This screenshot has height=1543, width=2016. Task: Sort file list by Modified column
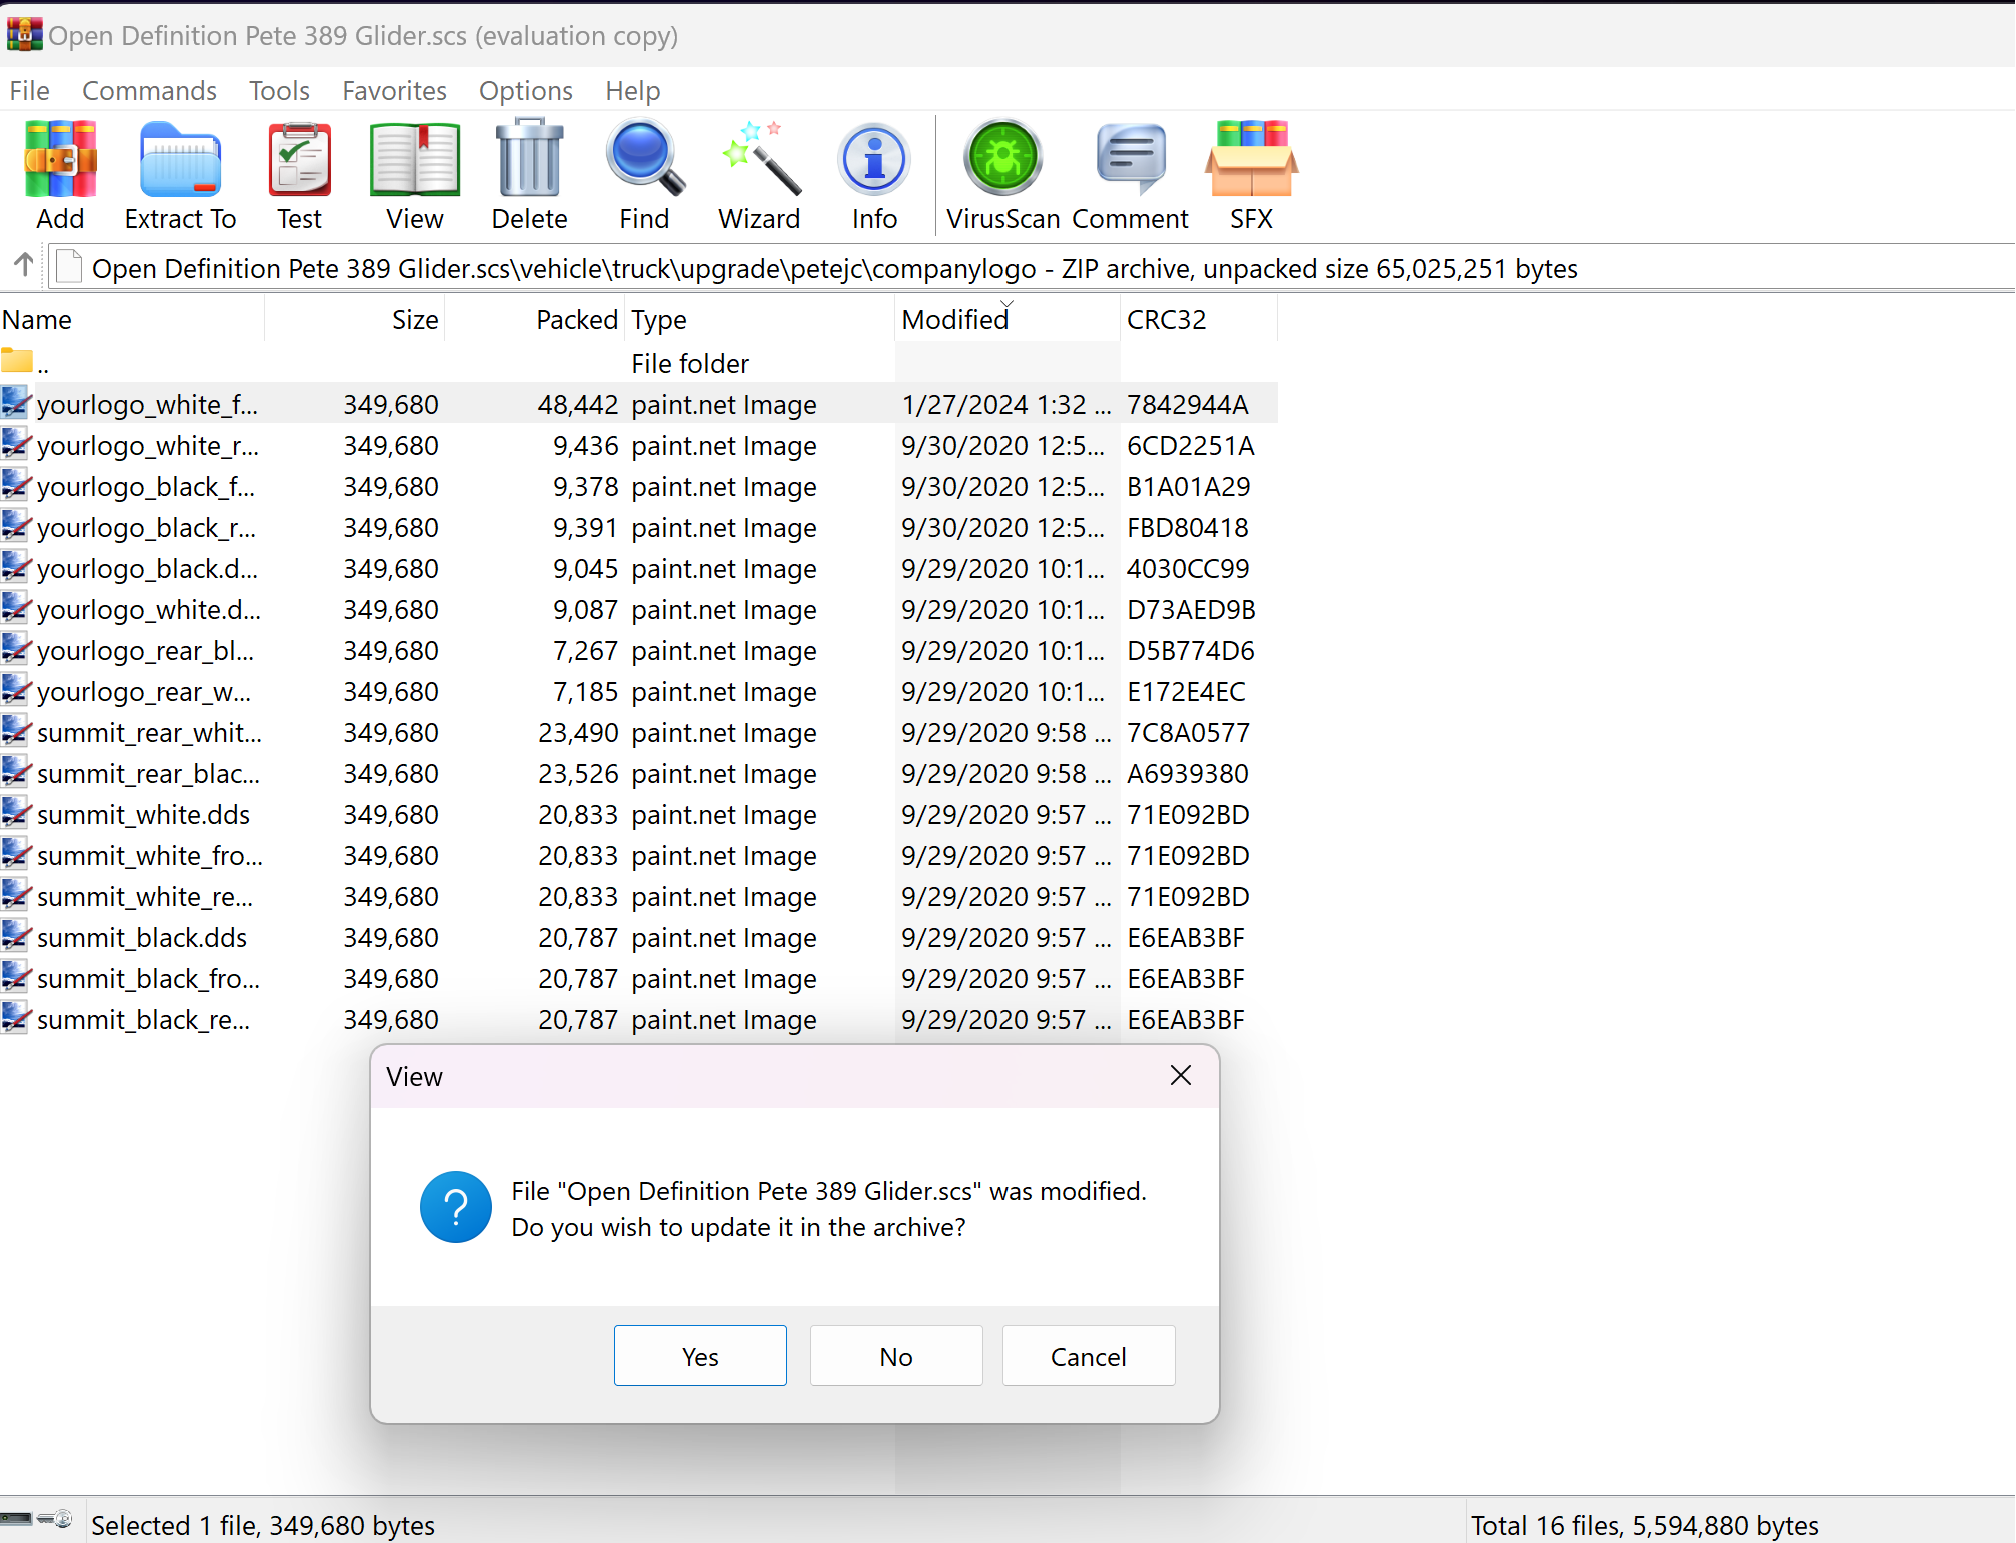point(955,320)
